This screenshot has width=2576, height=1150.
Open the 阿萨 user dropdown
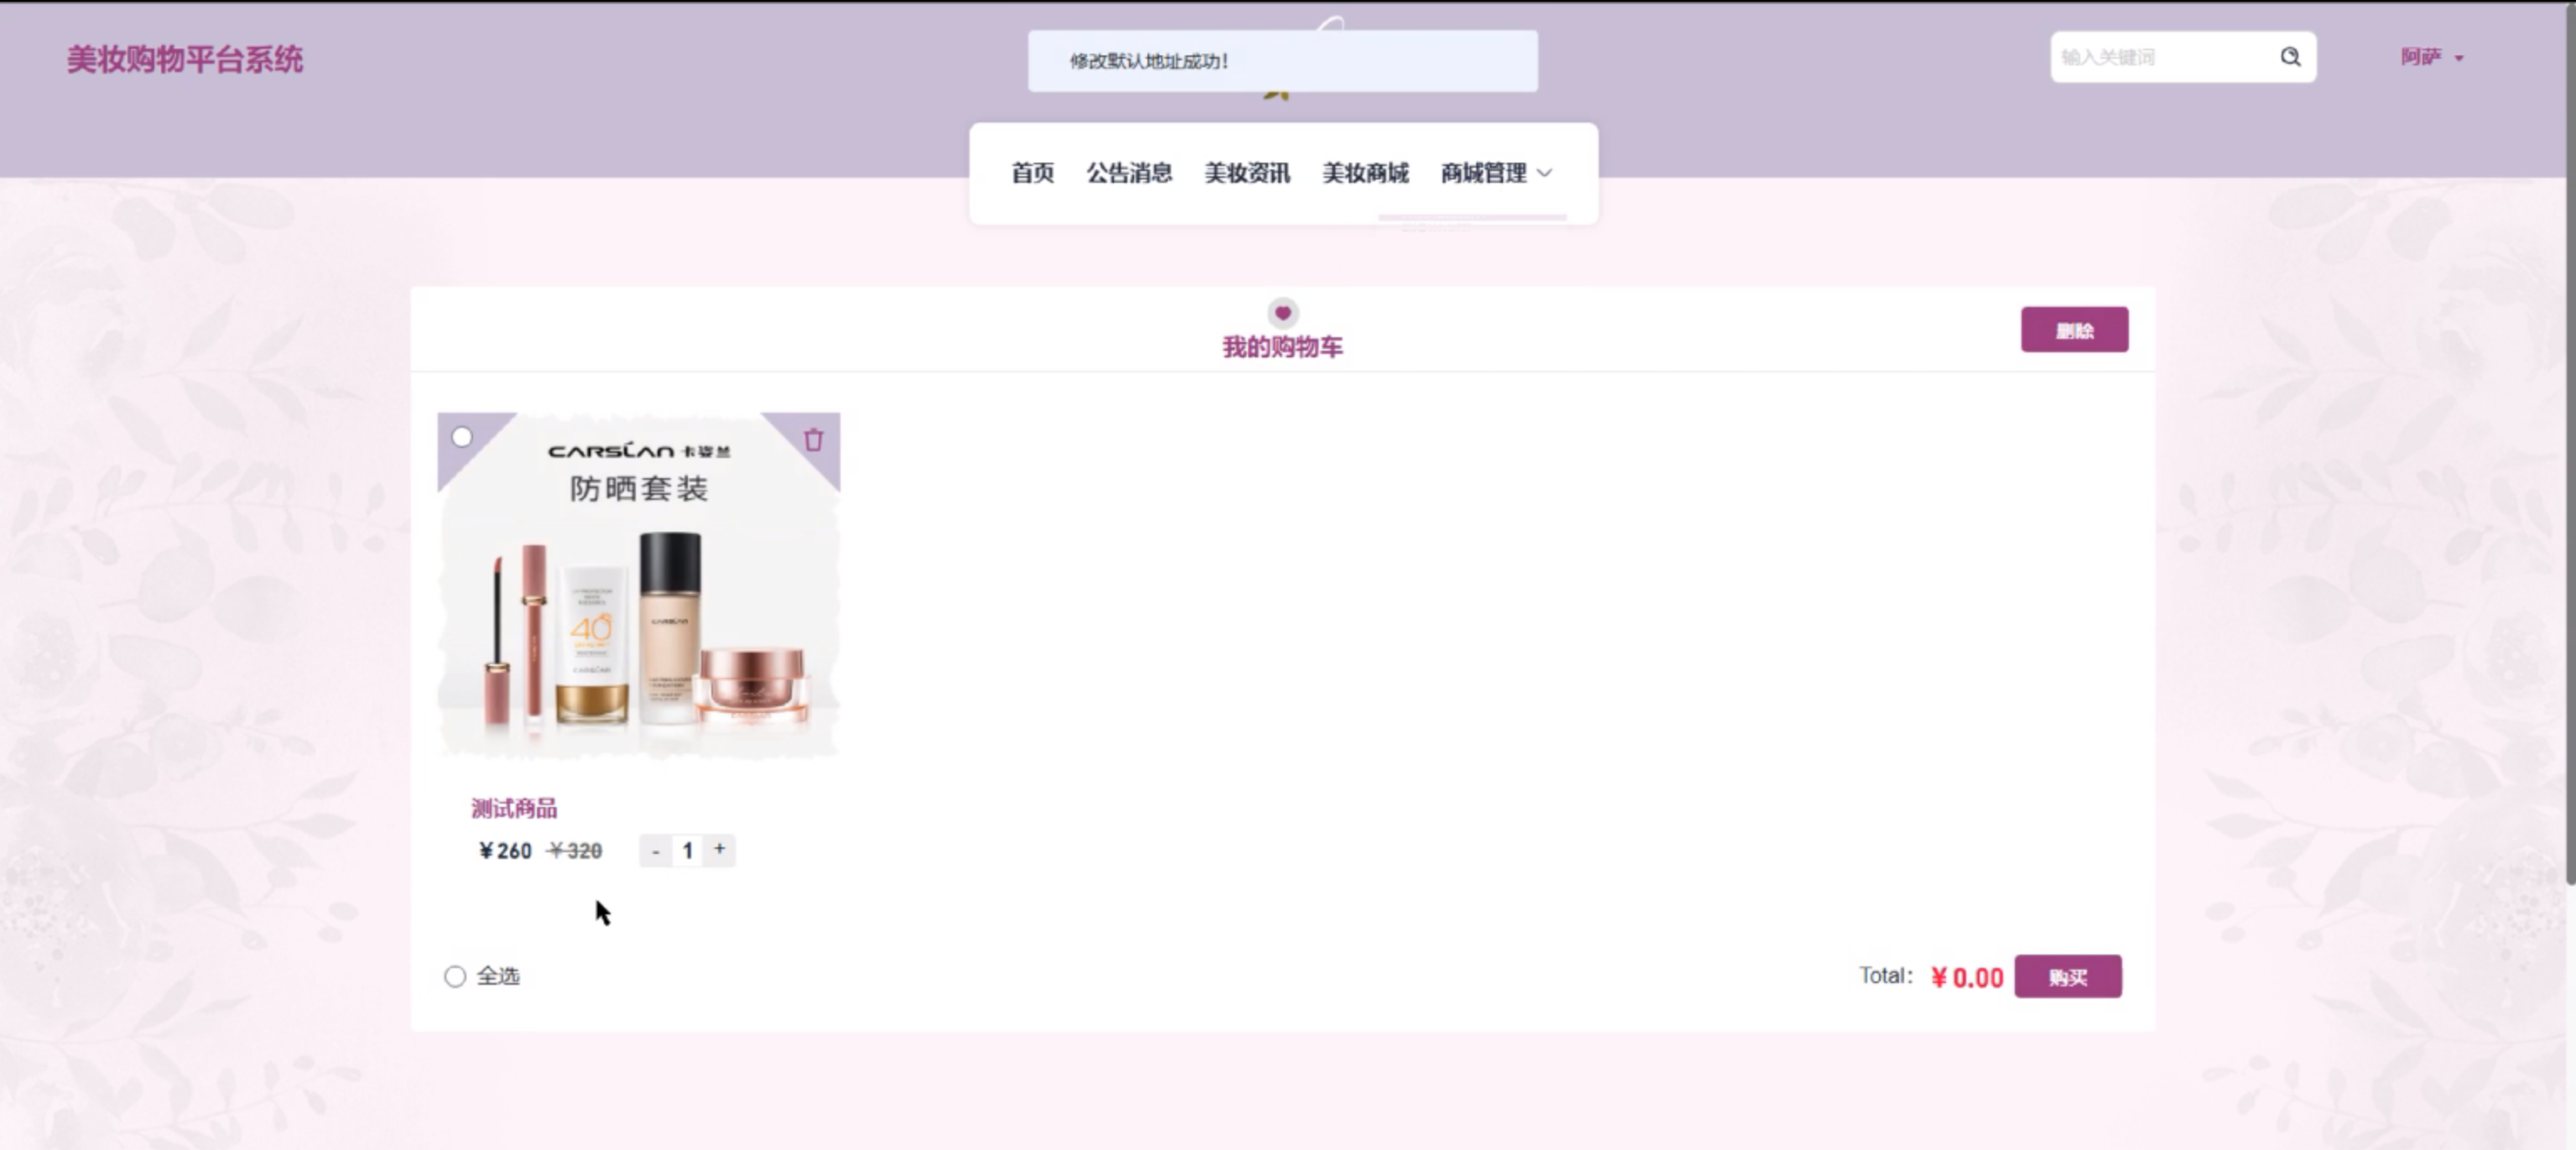[x=2421, y=57]
